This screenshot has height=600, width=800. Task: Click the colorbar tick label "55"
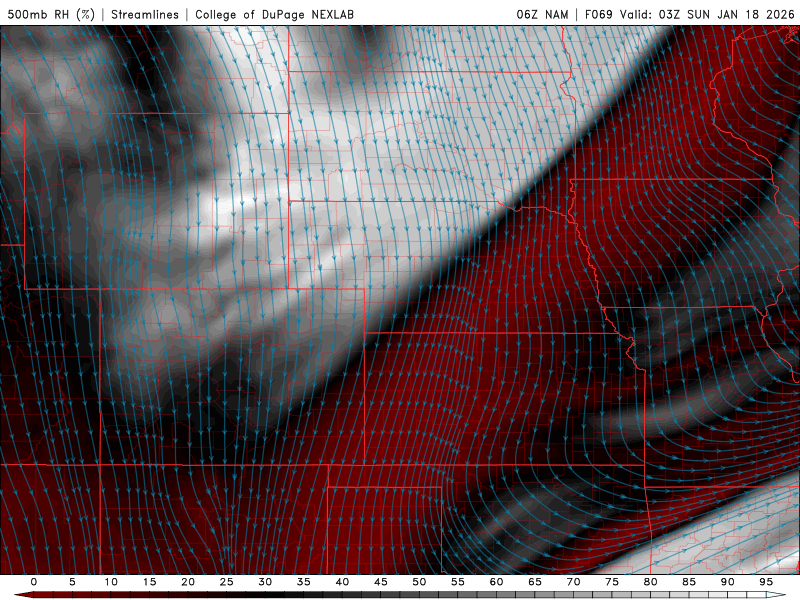[x=458, y=582]
